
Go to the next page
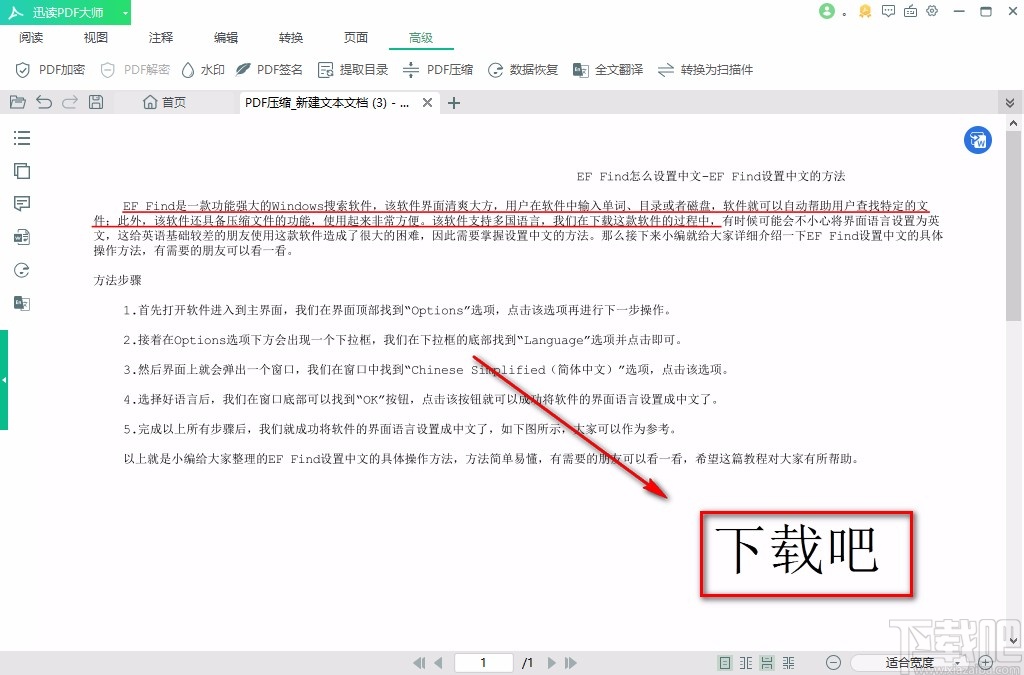pyautogui.click(x=552, y=663)
